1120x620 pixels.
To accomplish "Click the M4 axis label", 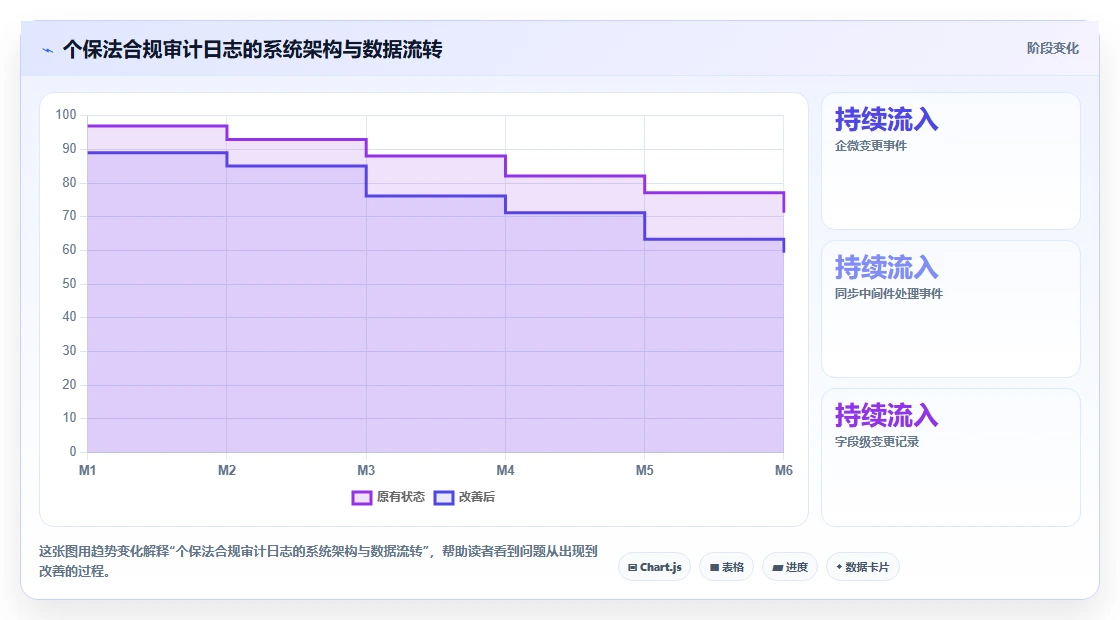I will [505, 470].
